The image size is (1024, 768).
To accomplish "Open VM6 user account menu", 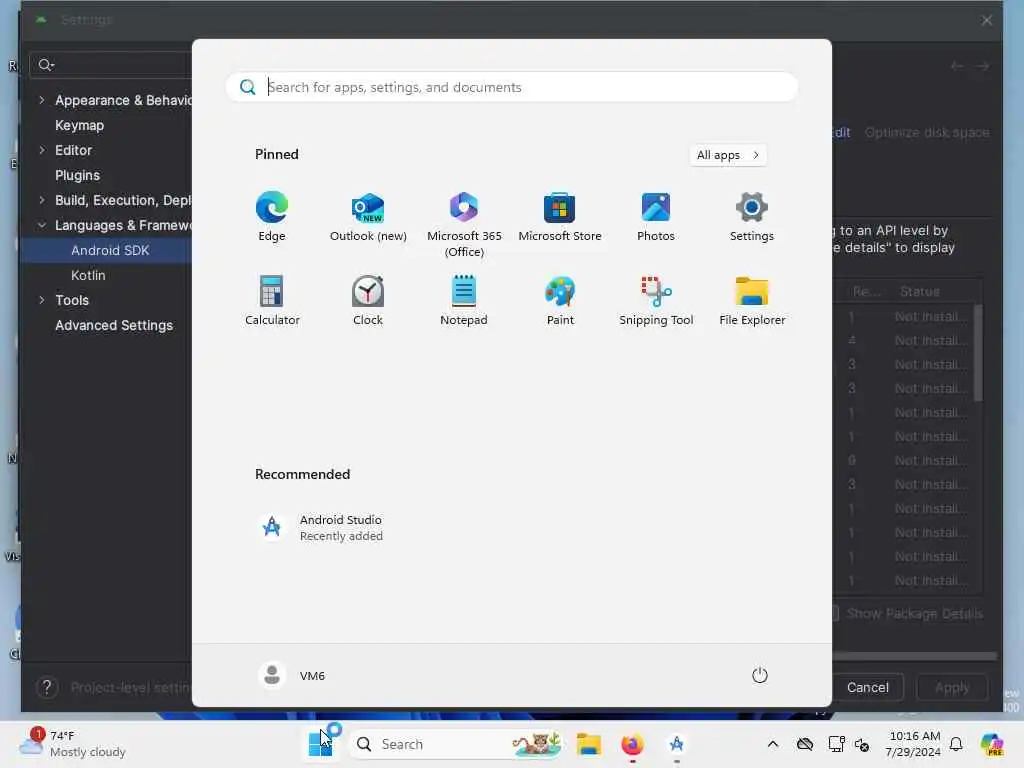I will point(292,675).
